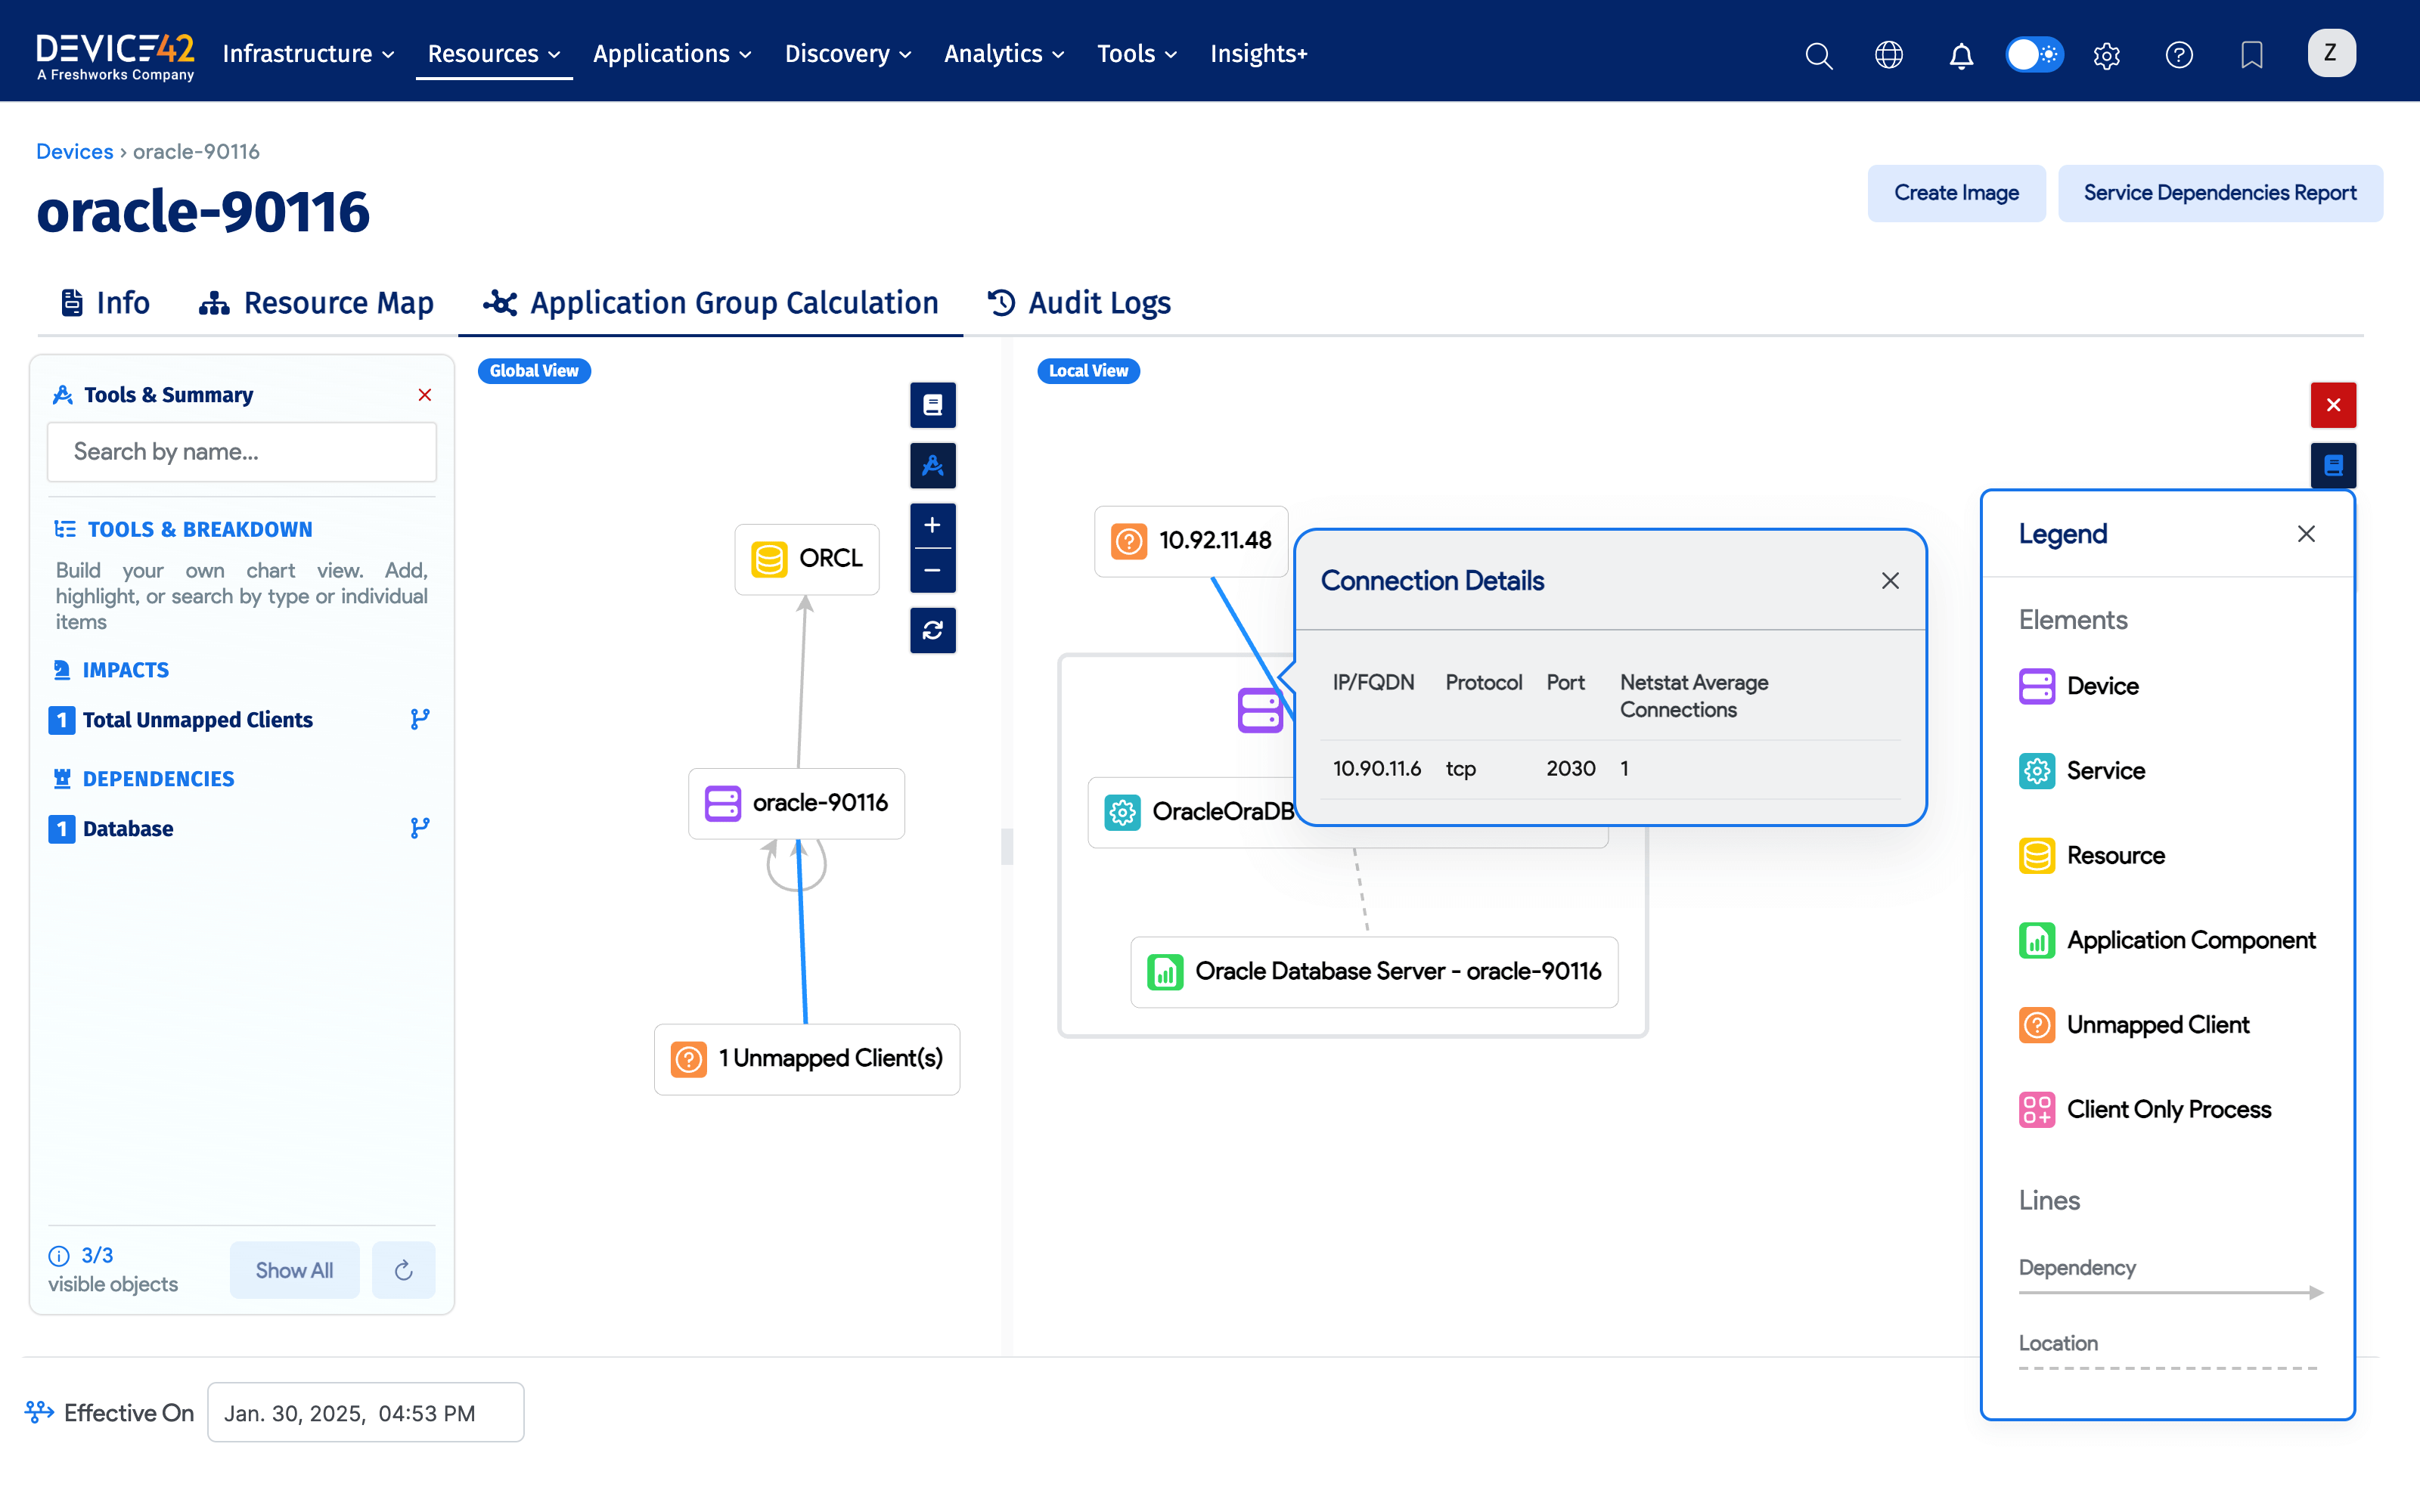This screenshot has width=2420, height=1512.
Task: Click the Devices breadcrumb link
Action: tap(74, 151)
